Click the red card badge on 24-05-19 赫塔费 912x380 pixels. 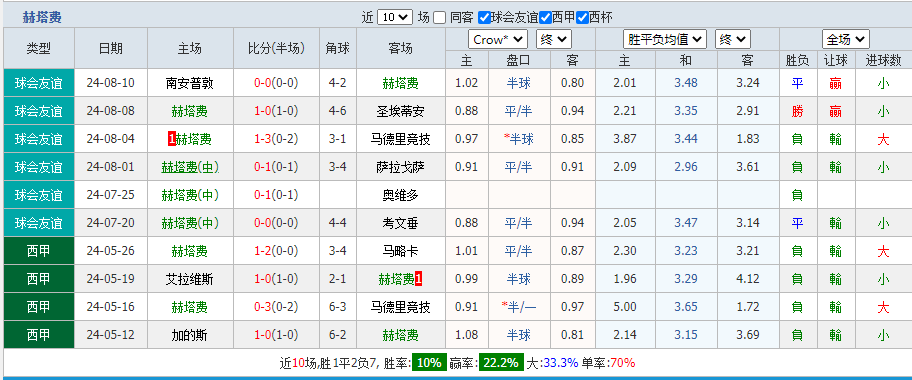point(419,279)
